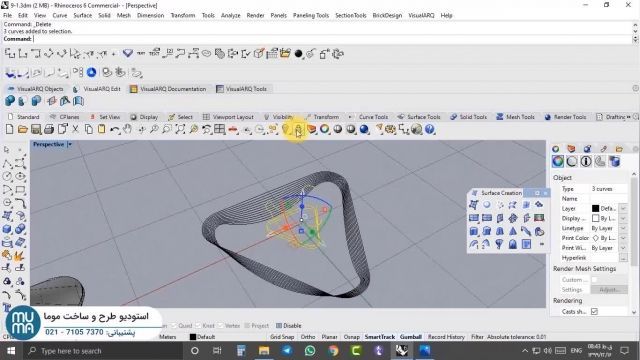Viewport: 640px width, 360px height.
Task: Click Extrude curve icon in Surface Creation
Action: pos(473,231)
